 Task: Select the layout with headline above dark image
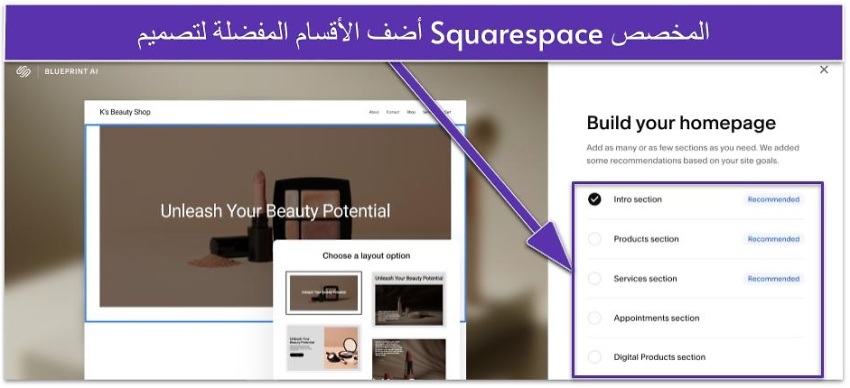point(409,299)
